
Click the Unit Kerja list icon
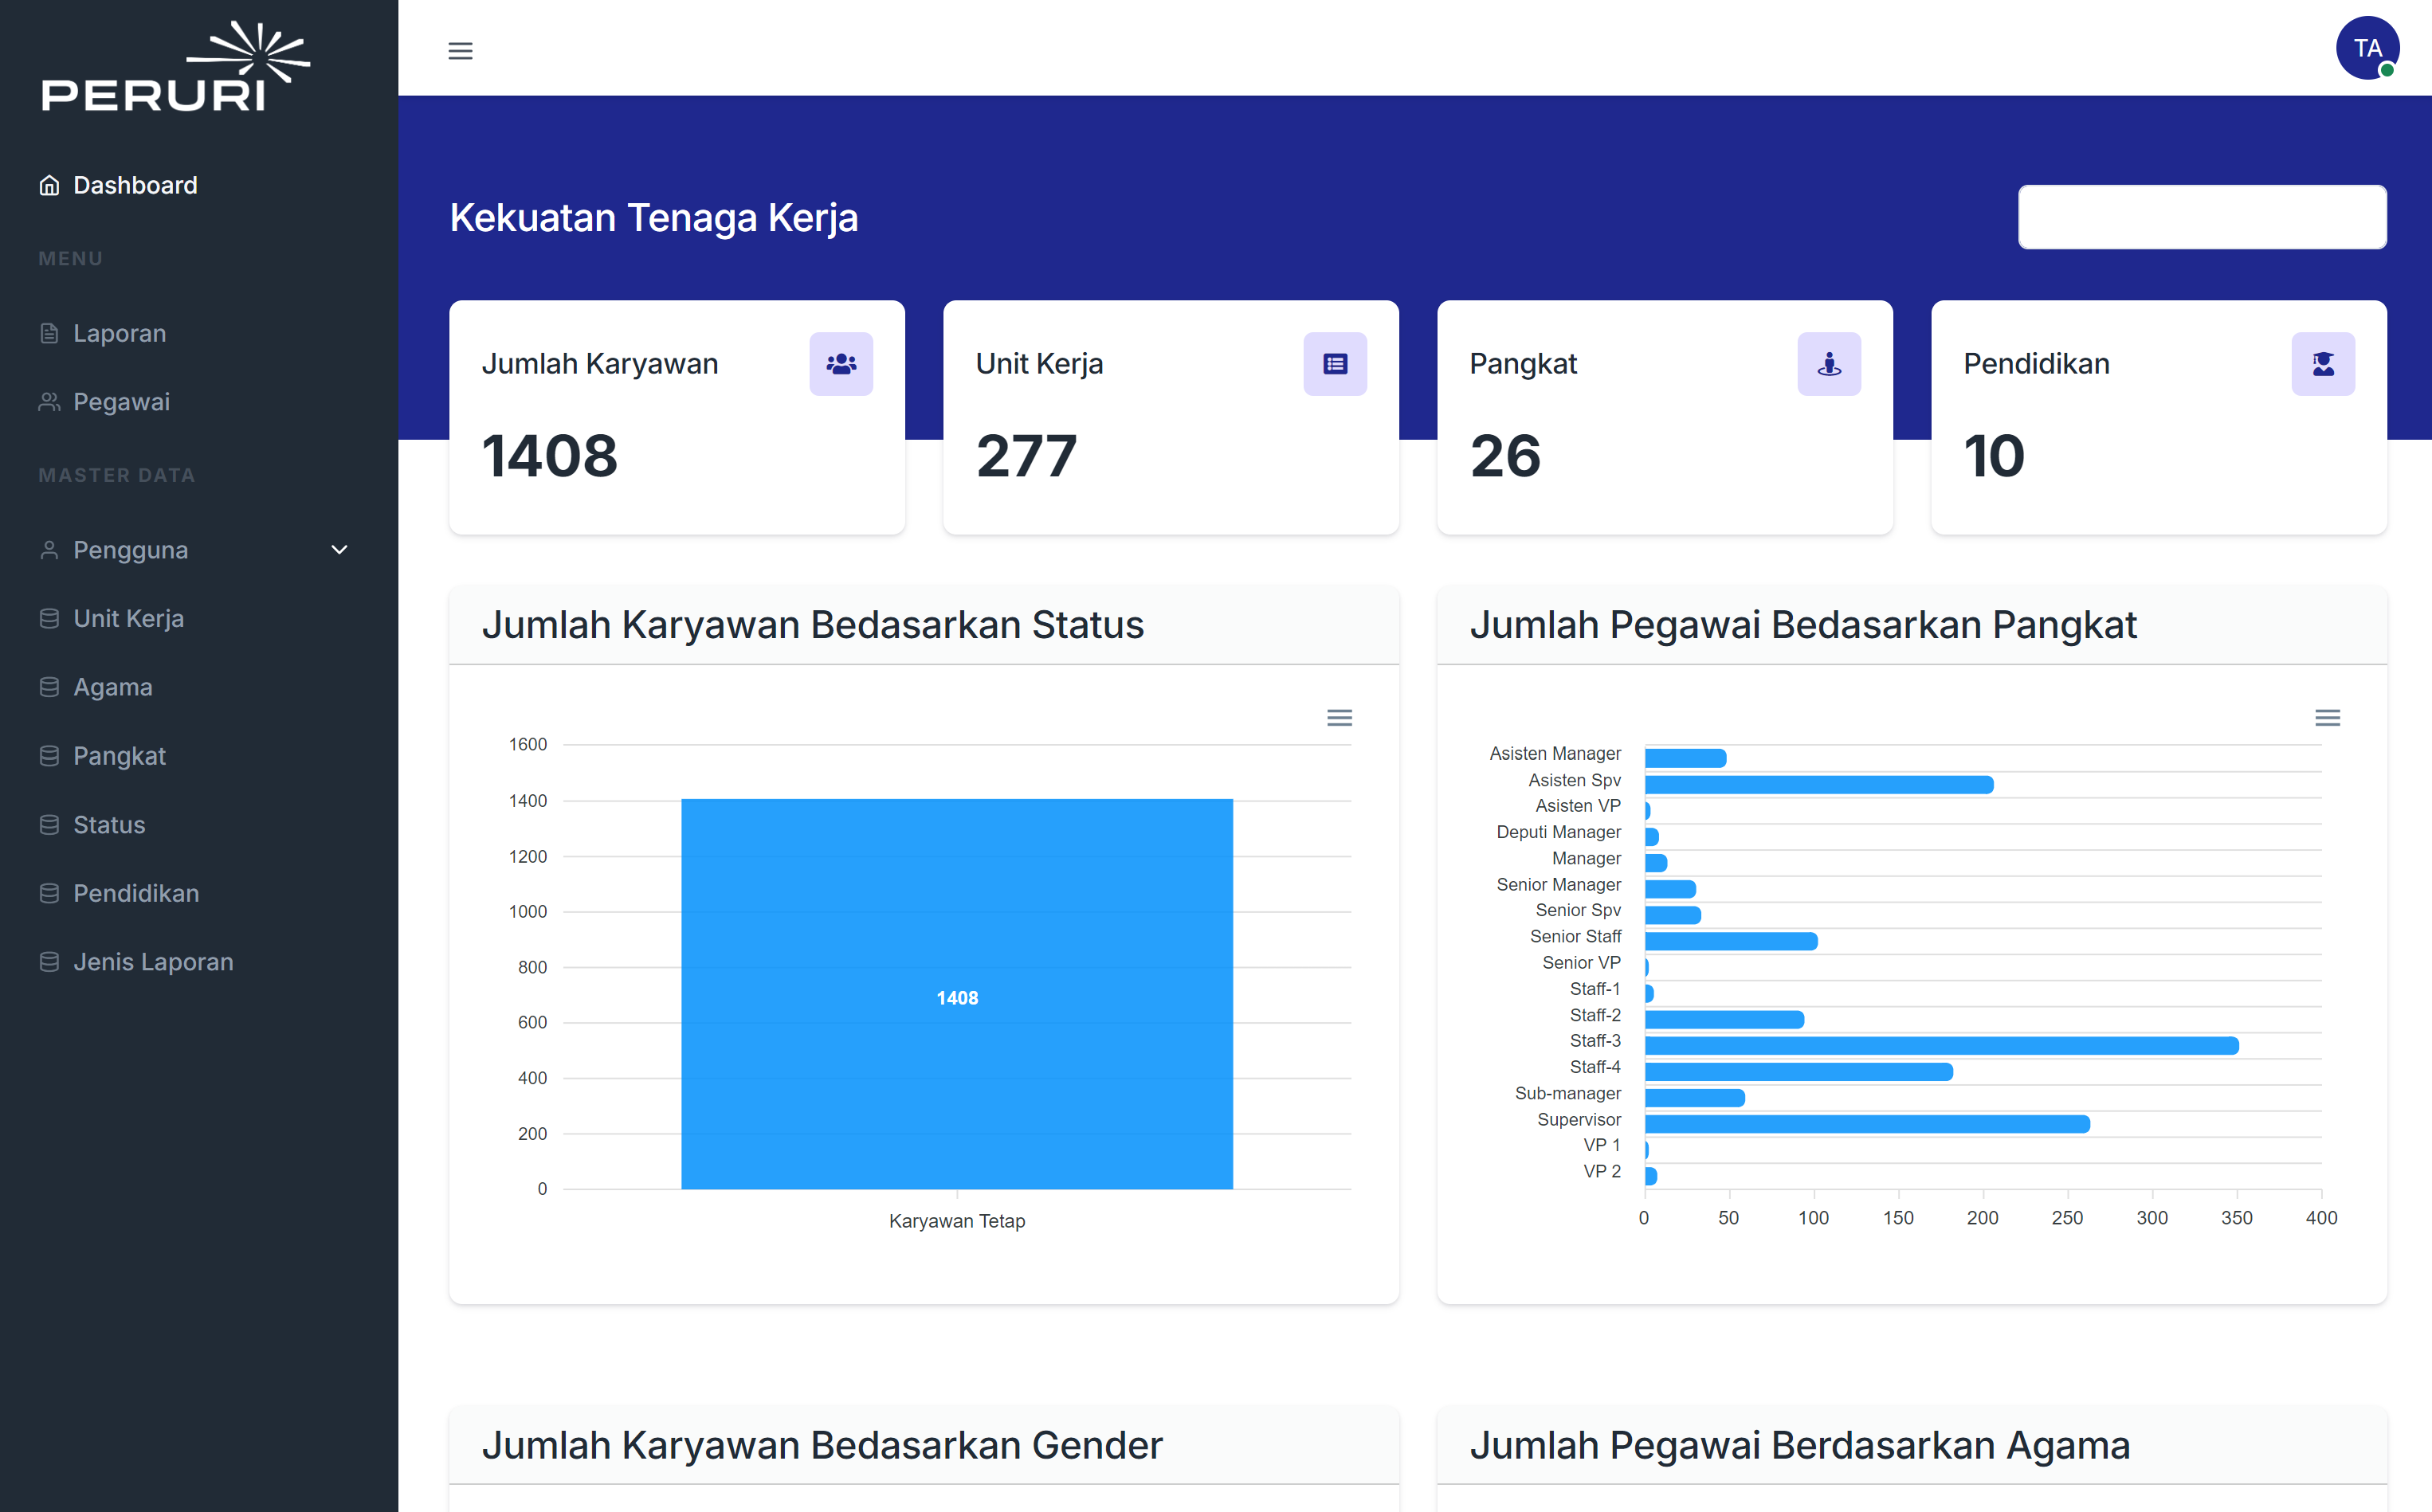point(1335,364)
